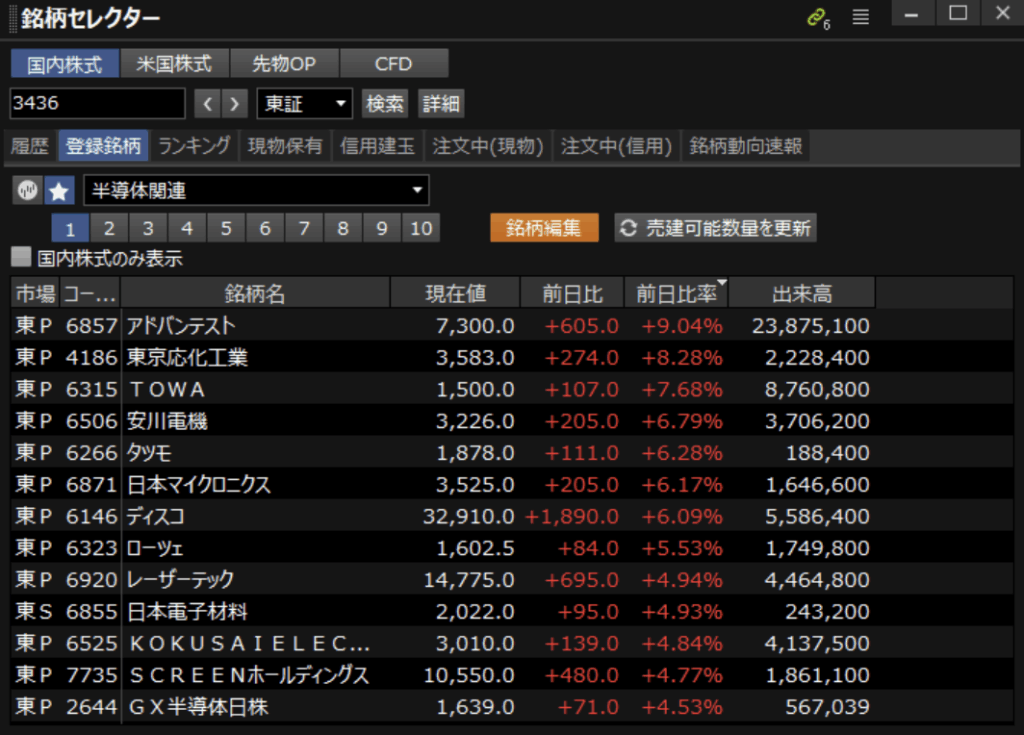Open the 登録銘柄 tab
Screen dimensions: 1024x735
103,146
